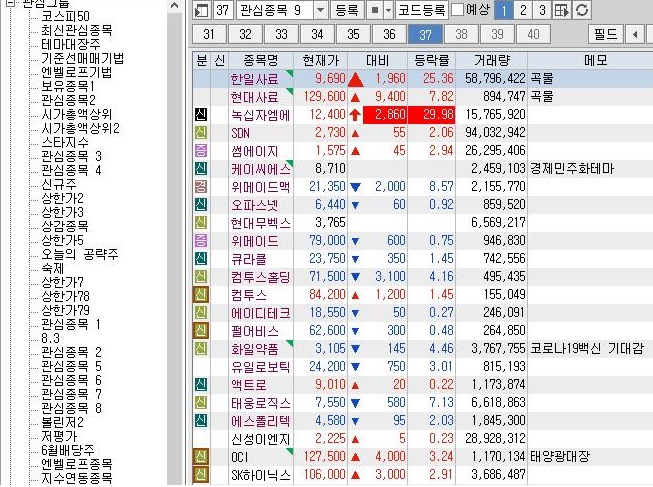The height and width of the screenshot is (487, 653).
Task: Click the left arrow next to 필드 button
Action: tap(635, 34)
